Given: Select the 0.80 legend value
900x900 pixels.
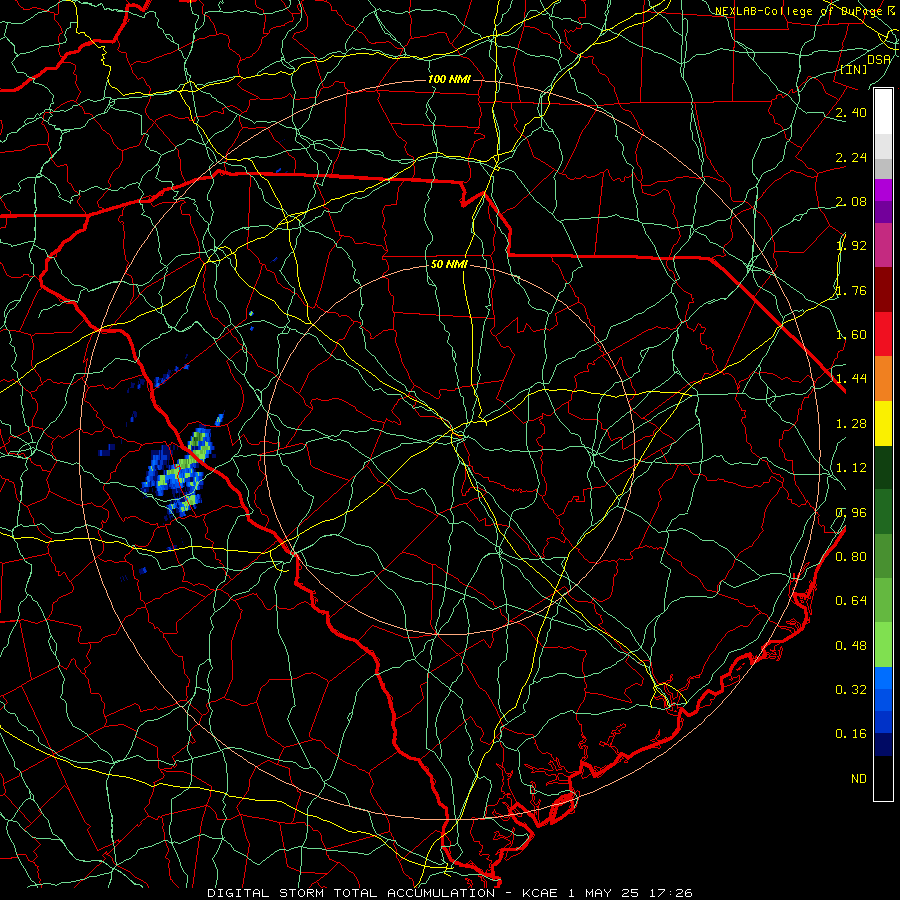Looking at the screenshot, I should pos(851,557).
